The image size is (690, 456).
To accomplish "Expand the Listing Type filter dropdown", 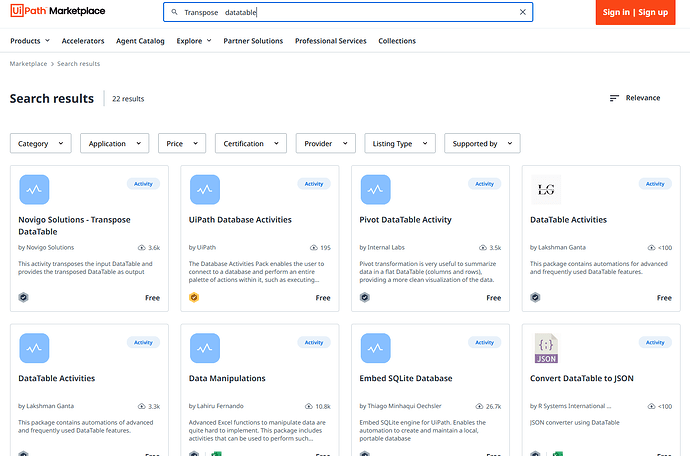I will [400, 143].
